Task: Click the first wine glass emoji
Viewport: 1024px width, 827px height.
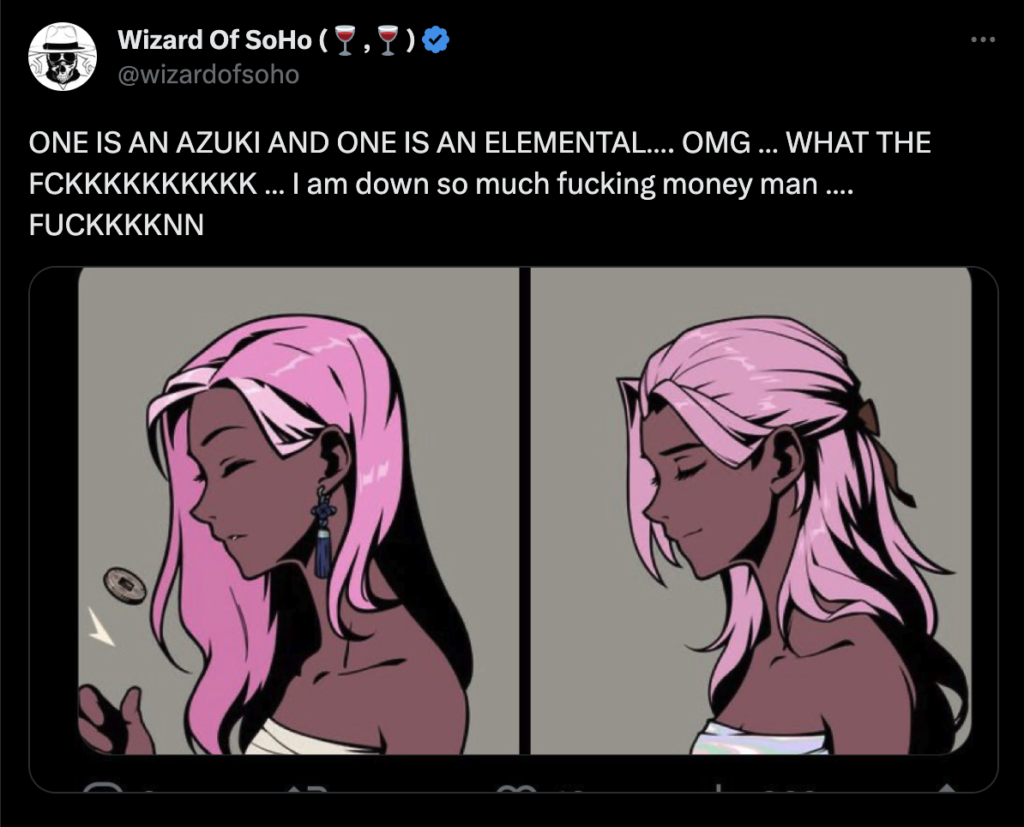Action: [x=345, y=41]
